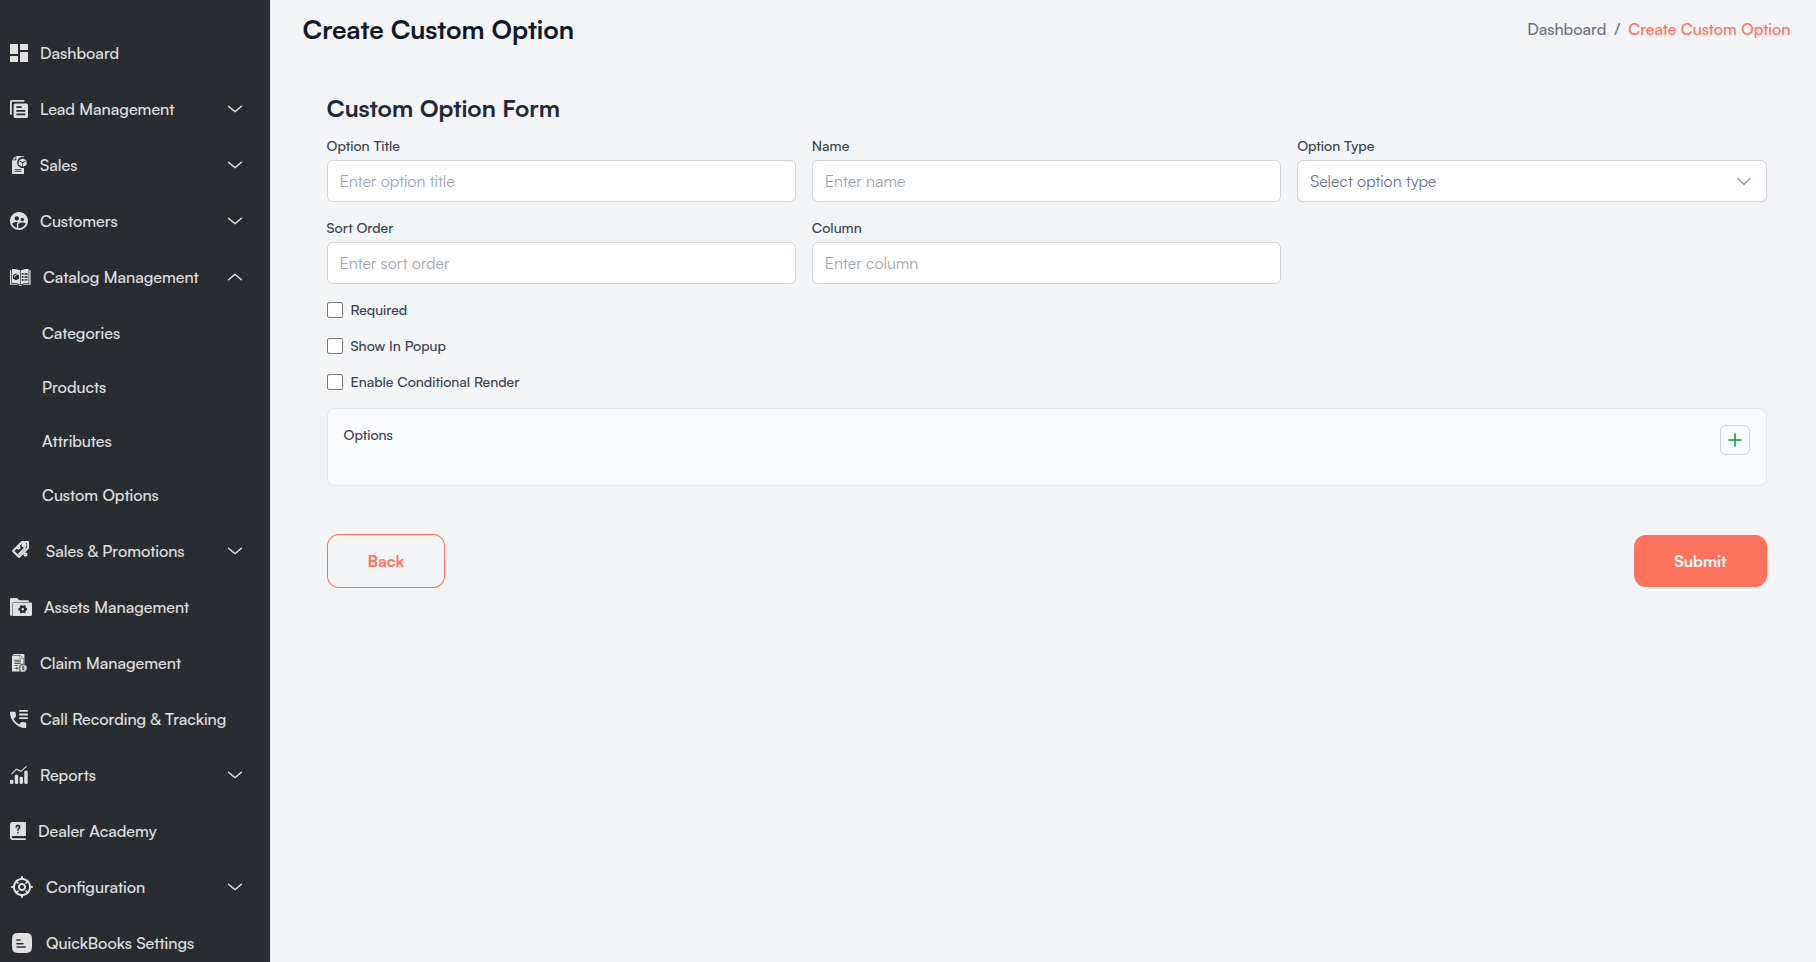Screen dimensions: 1816x962
Task: Click the Customers sidebar icon
Action: (x=19, y=221)
